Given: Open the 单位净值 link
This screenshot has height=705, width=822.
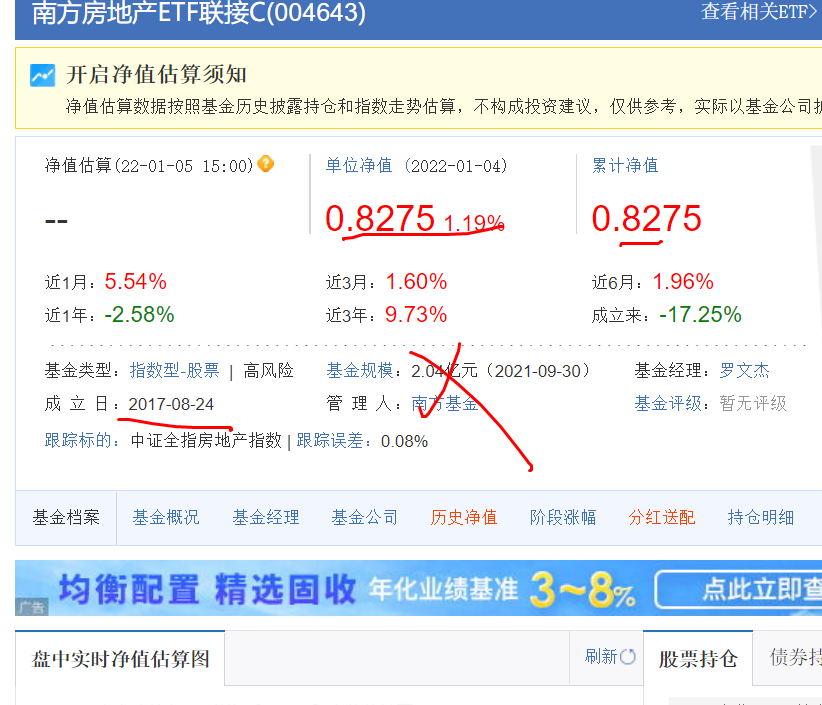Looking at the screenshot, I should (x=359, y=166).
